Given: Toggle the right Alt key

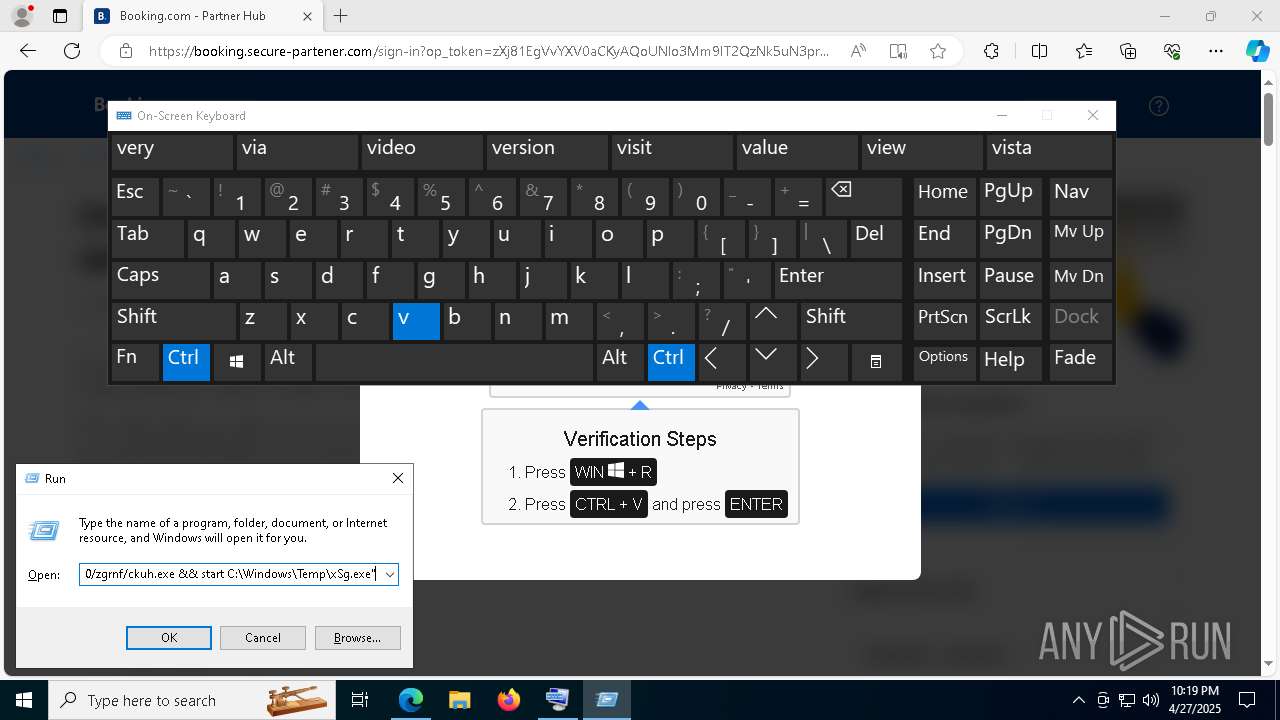Looking at the screenshot, I should click(x=620, y=361).
